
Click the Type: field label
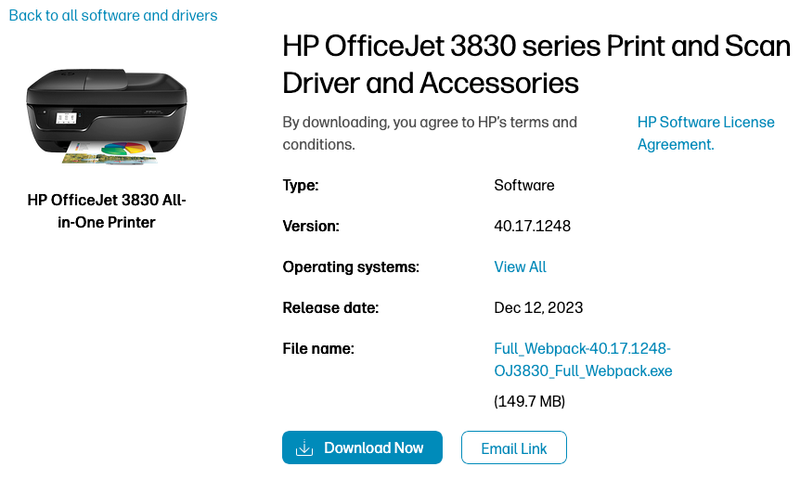300,185
